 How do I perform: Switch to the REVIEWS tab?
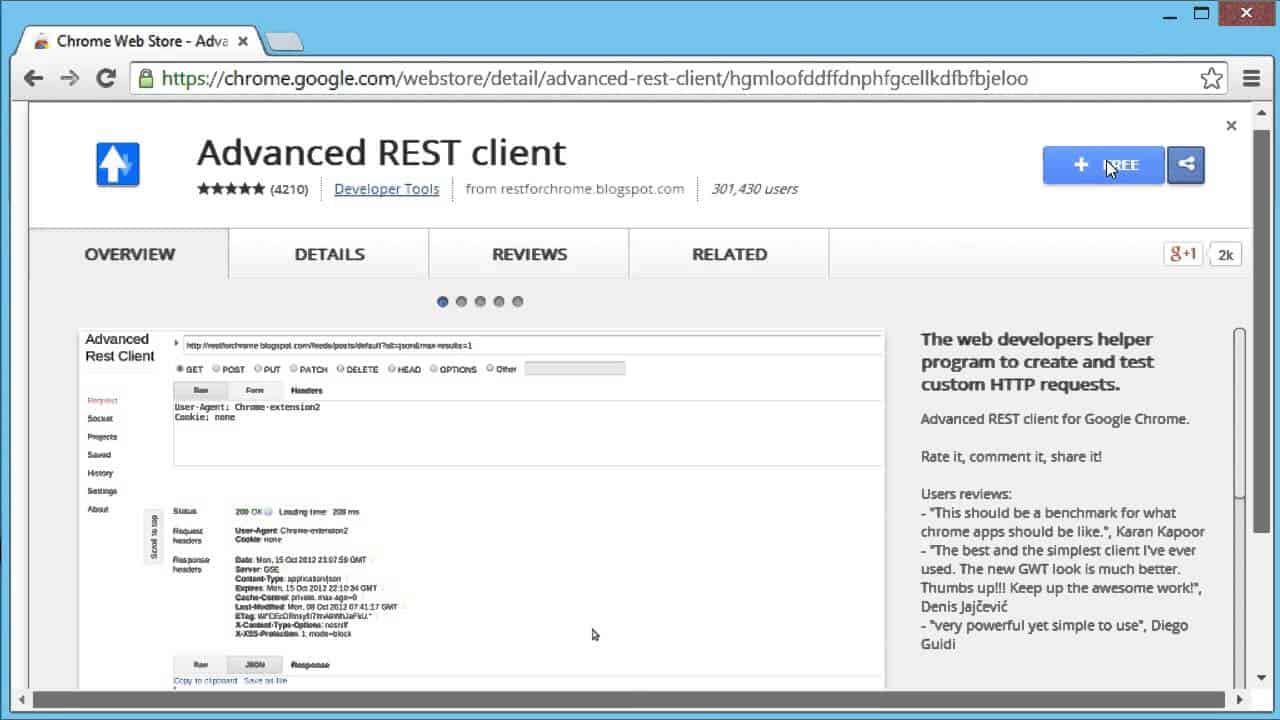pos(528,253)
